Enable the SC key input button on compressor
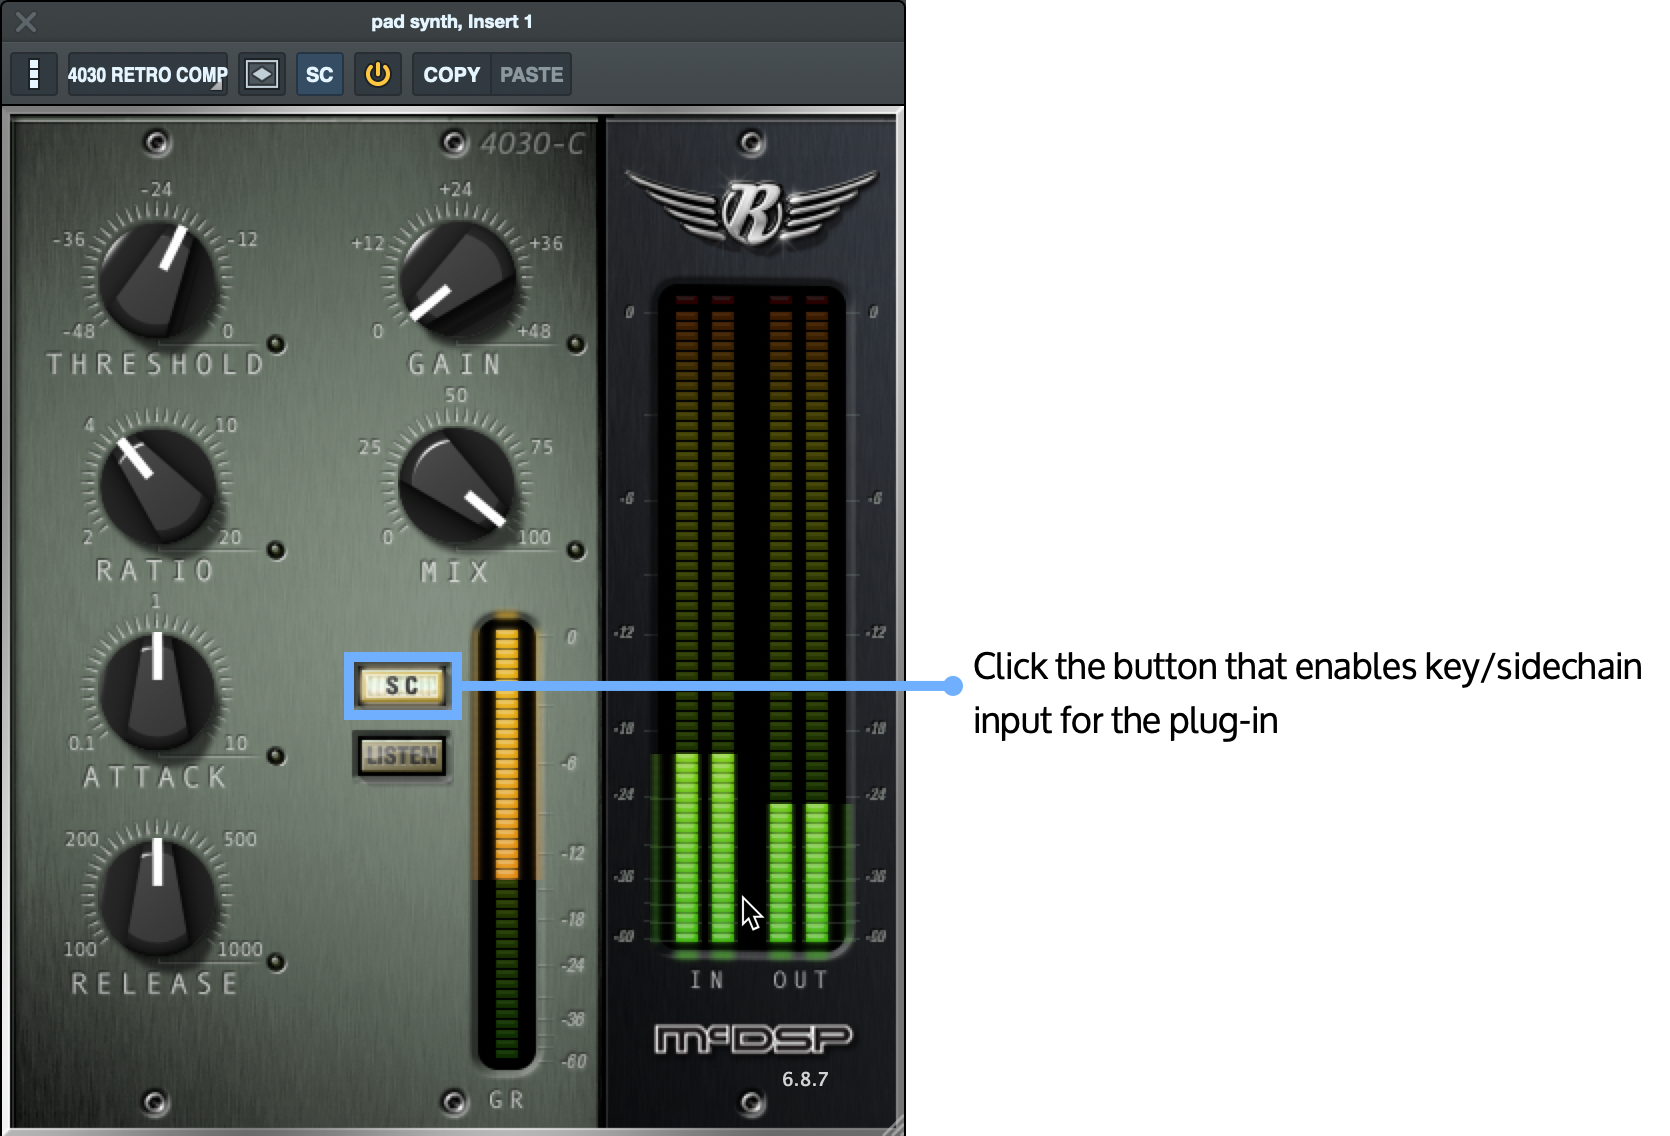The width and height of the screenshot is (1670, 1136). [x=402, y=685]
